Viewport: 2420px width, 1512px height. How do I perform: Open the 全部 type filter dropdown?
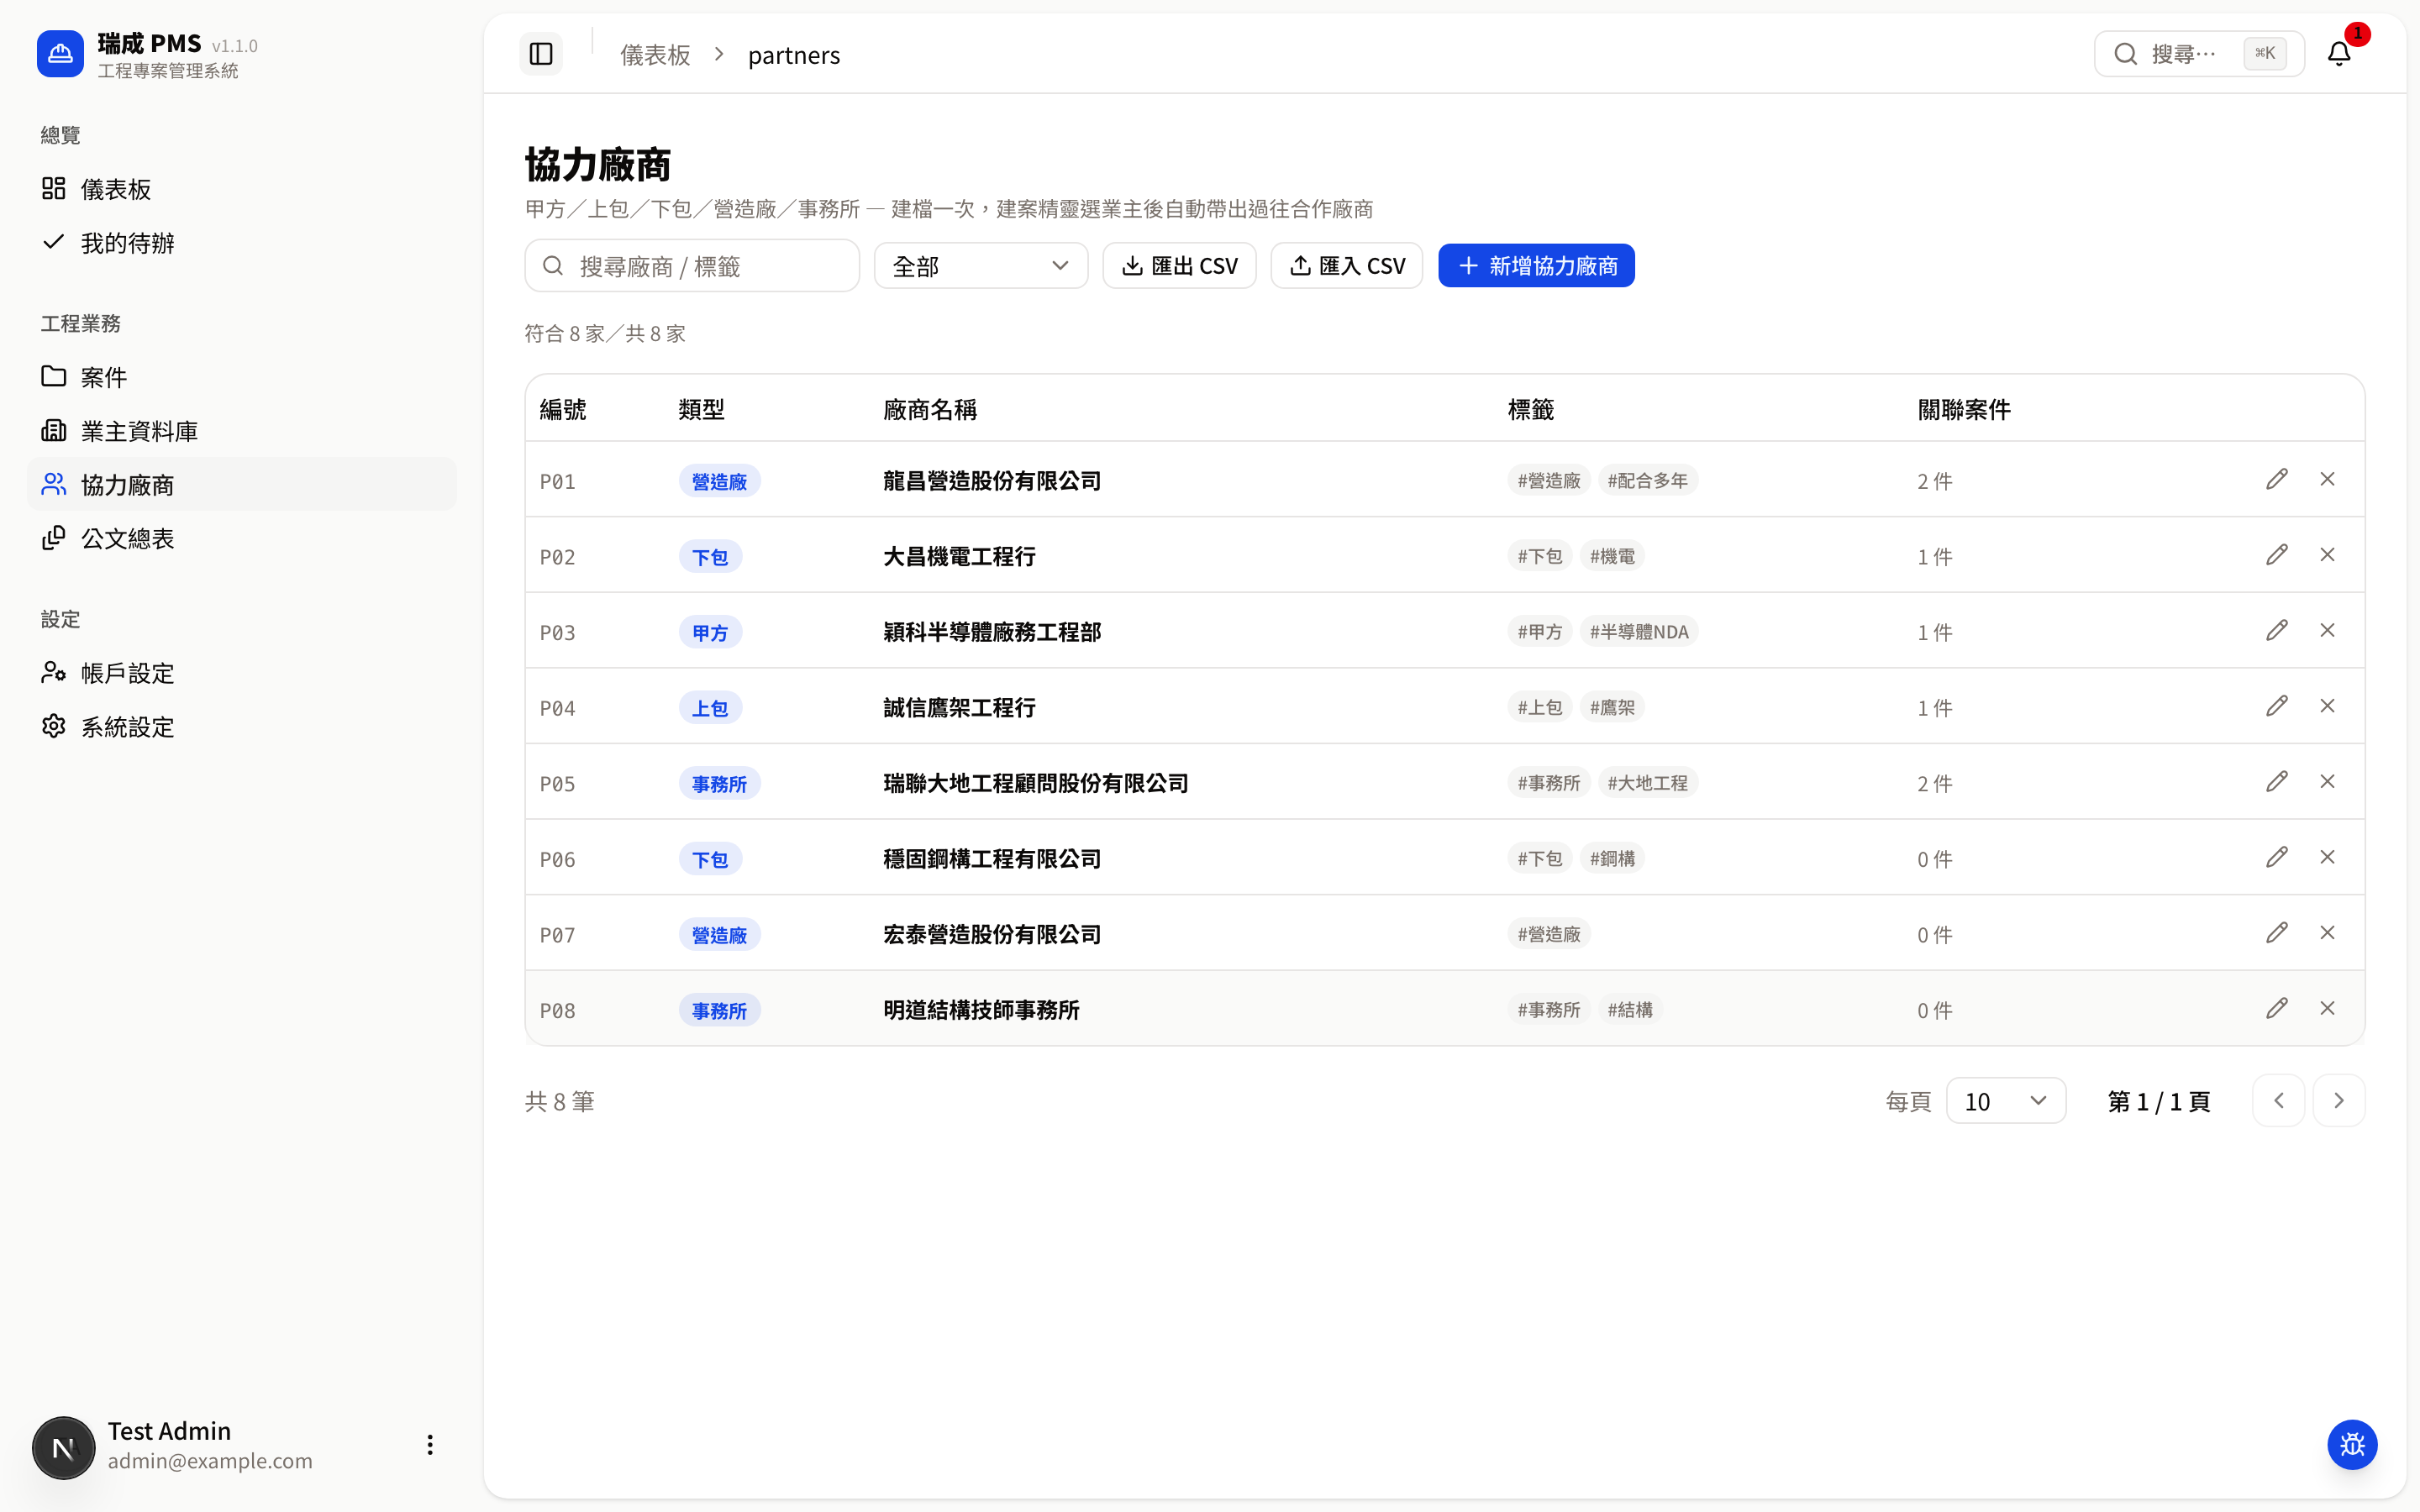981,266
